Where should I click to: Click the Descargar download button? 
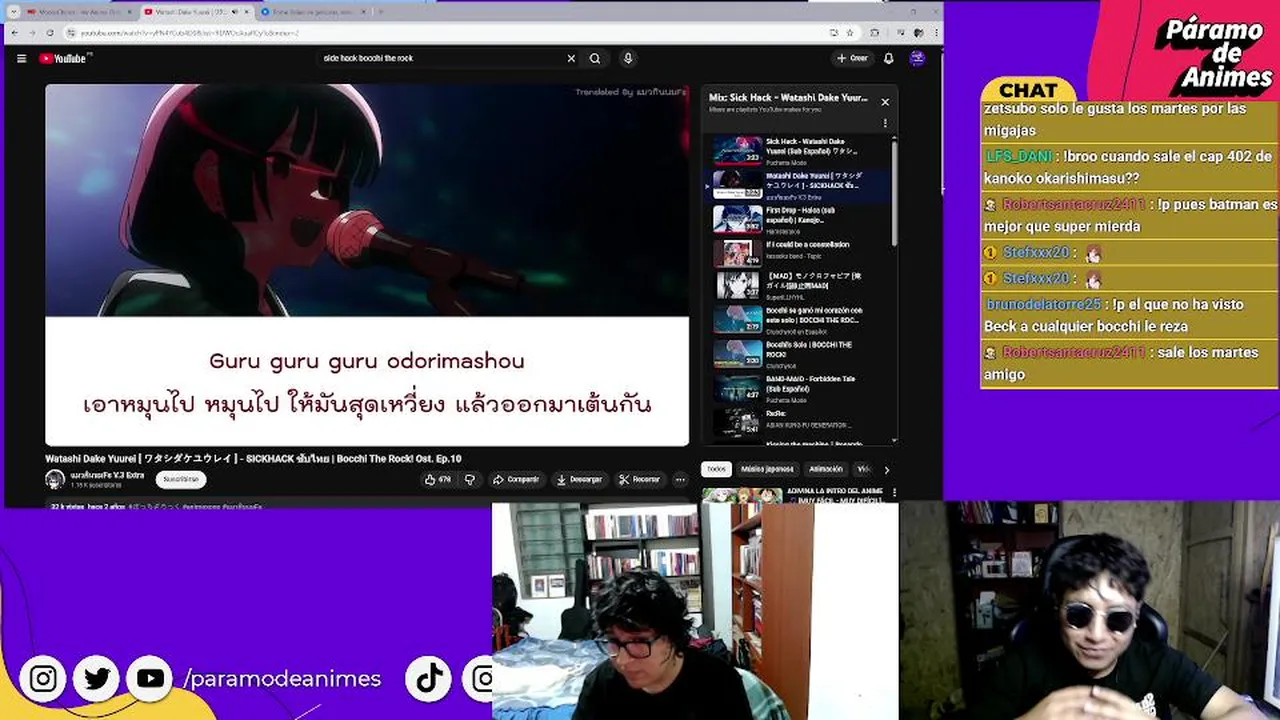[579, 480]
